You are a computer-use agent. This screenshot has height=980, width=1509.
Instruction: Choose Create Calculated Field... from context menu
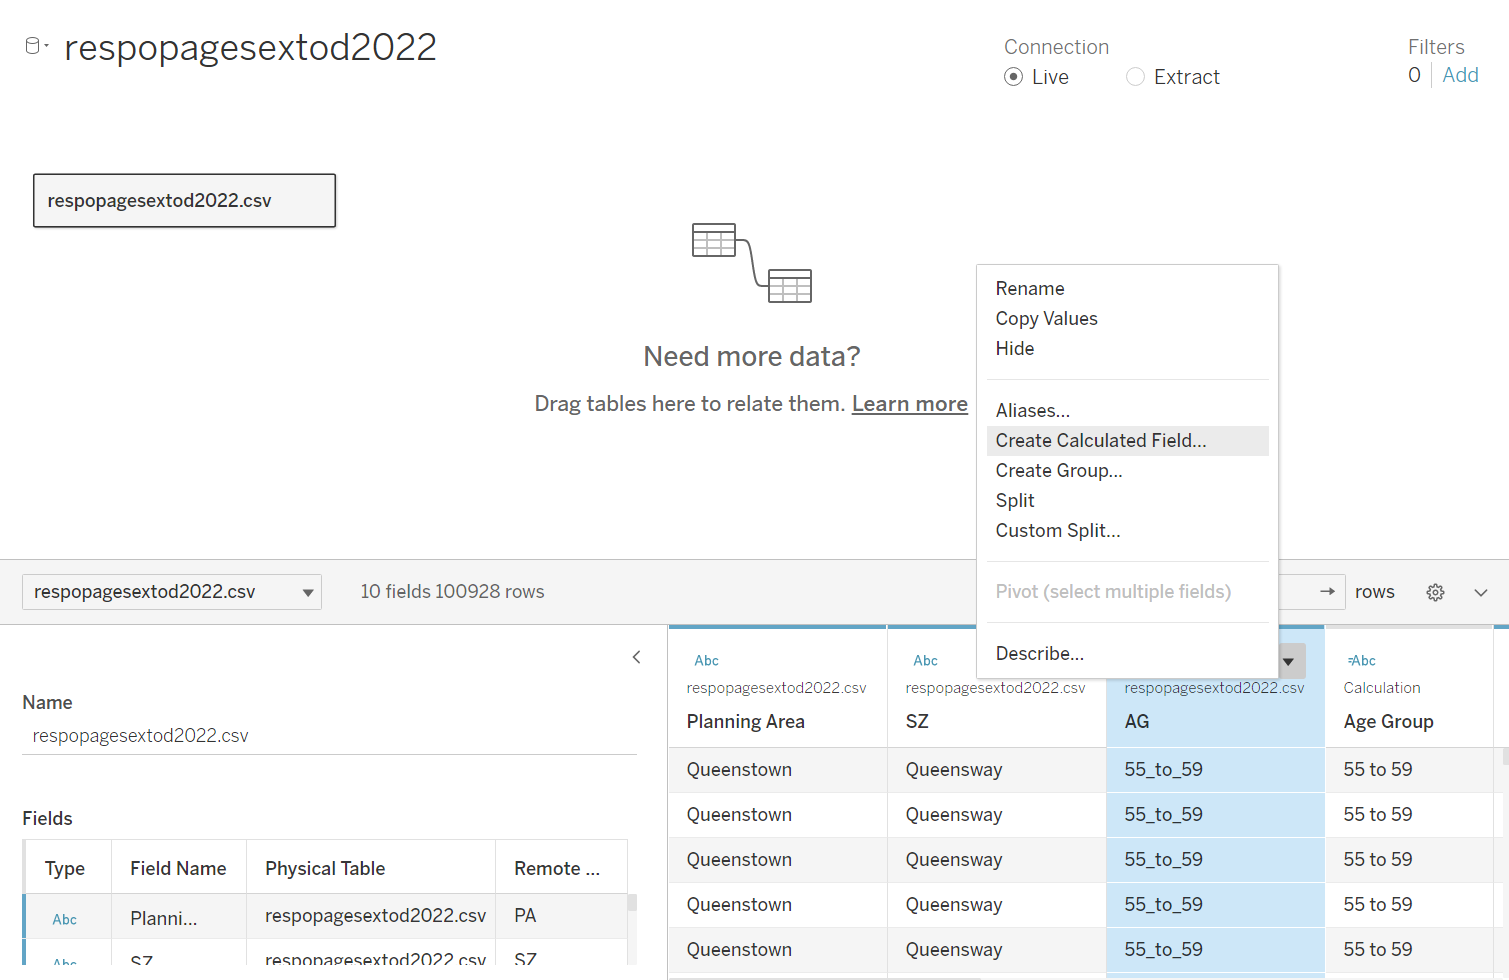coord(1101,441)
